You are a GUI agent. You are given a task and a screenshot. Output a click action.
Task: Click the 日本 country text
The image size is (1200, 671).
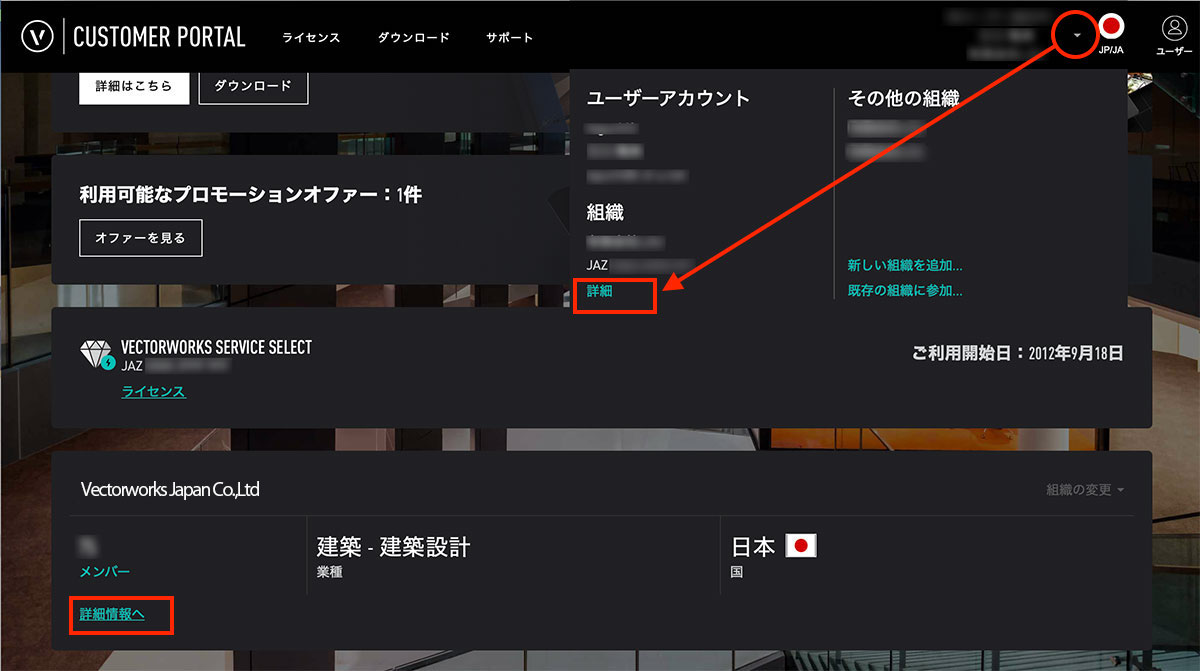(x=754, y=547)
